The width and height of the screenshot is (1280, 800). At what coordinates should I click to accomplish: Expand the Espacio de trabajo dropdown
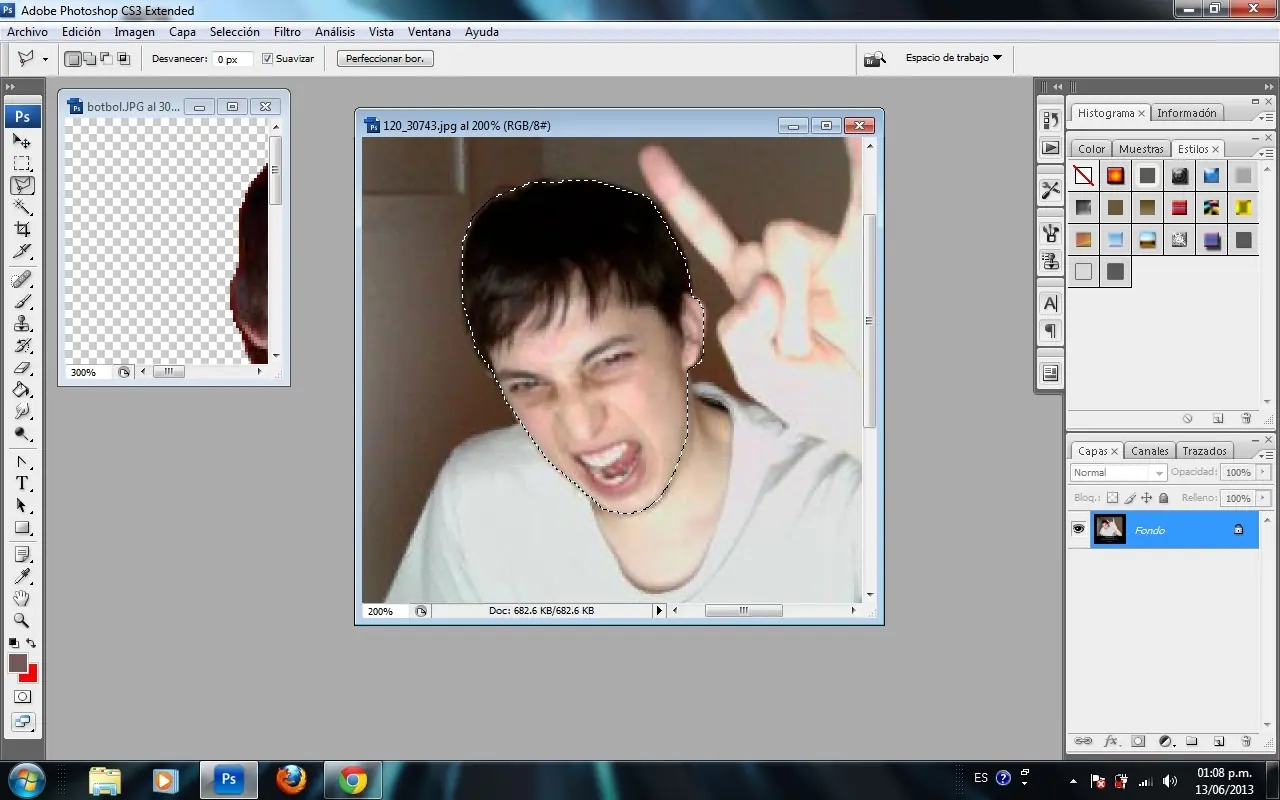point(953,58)
